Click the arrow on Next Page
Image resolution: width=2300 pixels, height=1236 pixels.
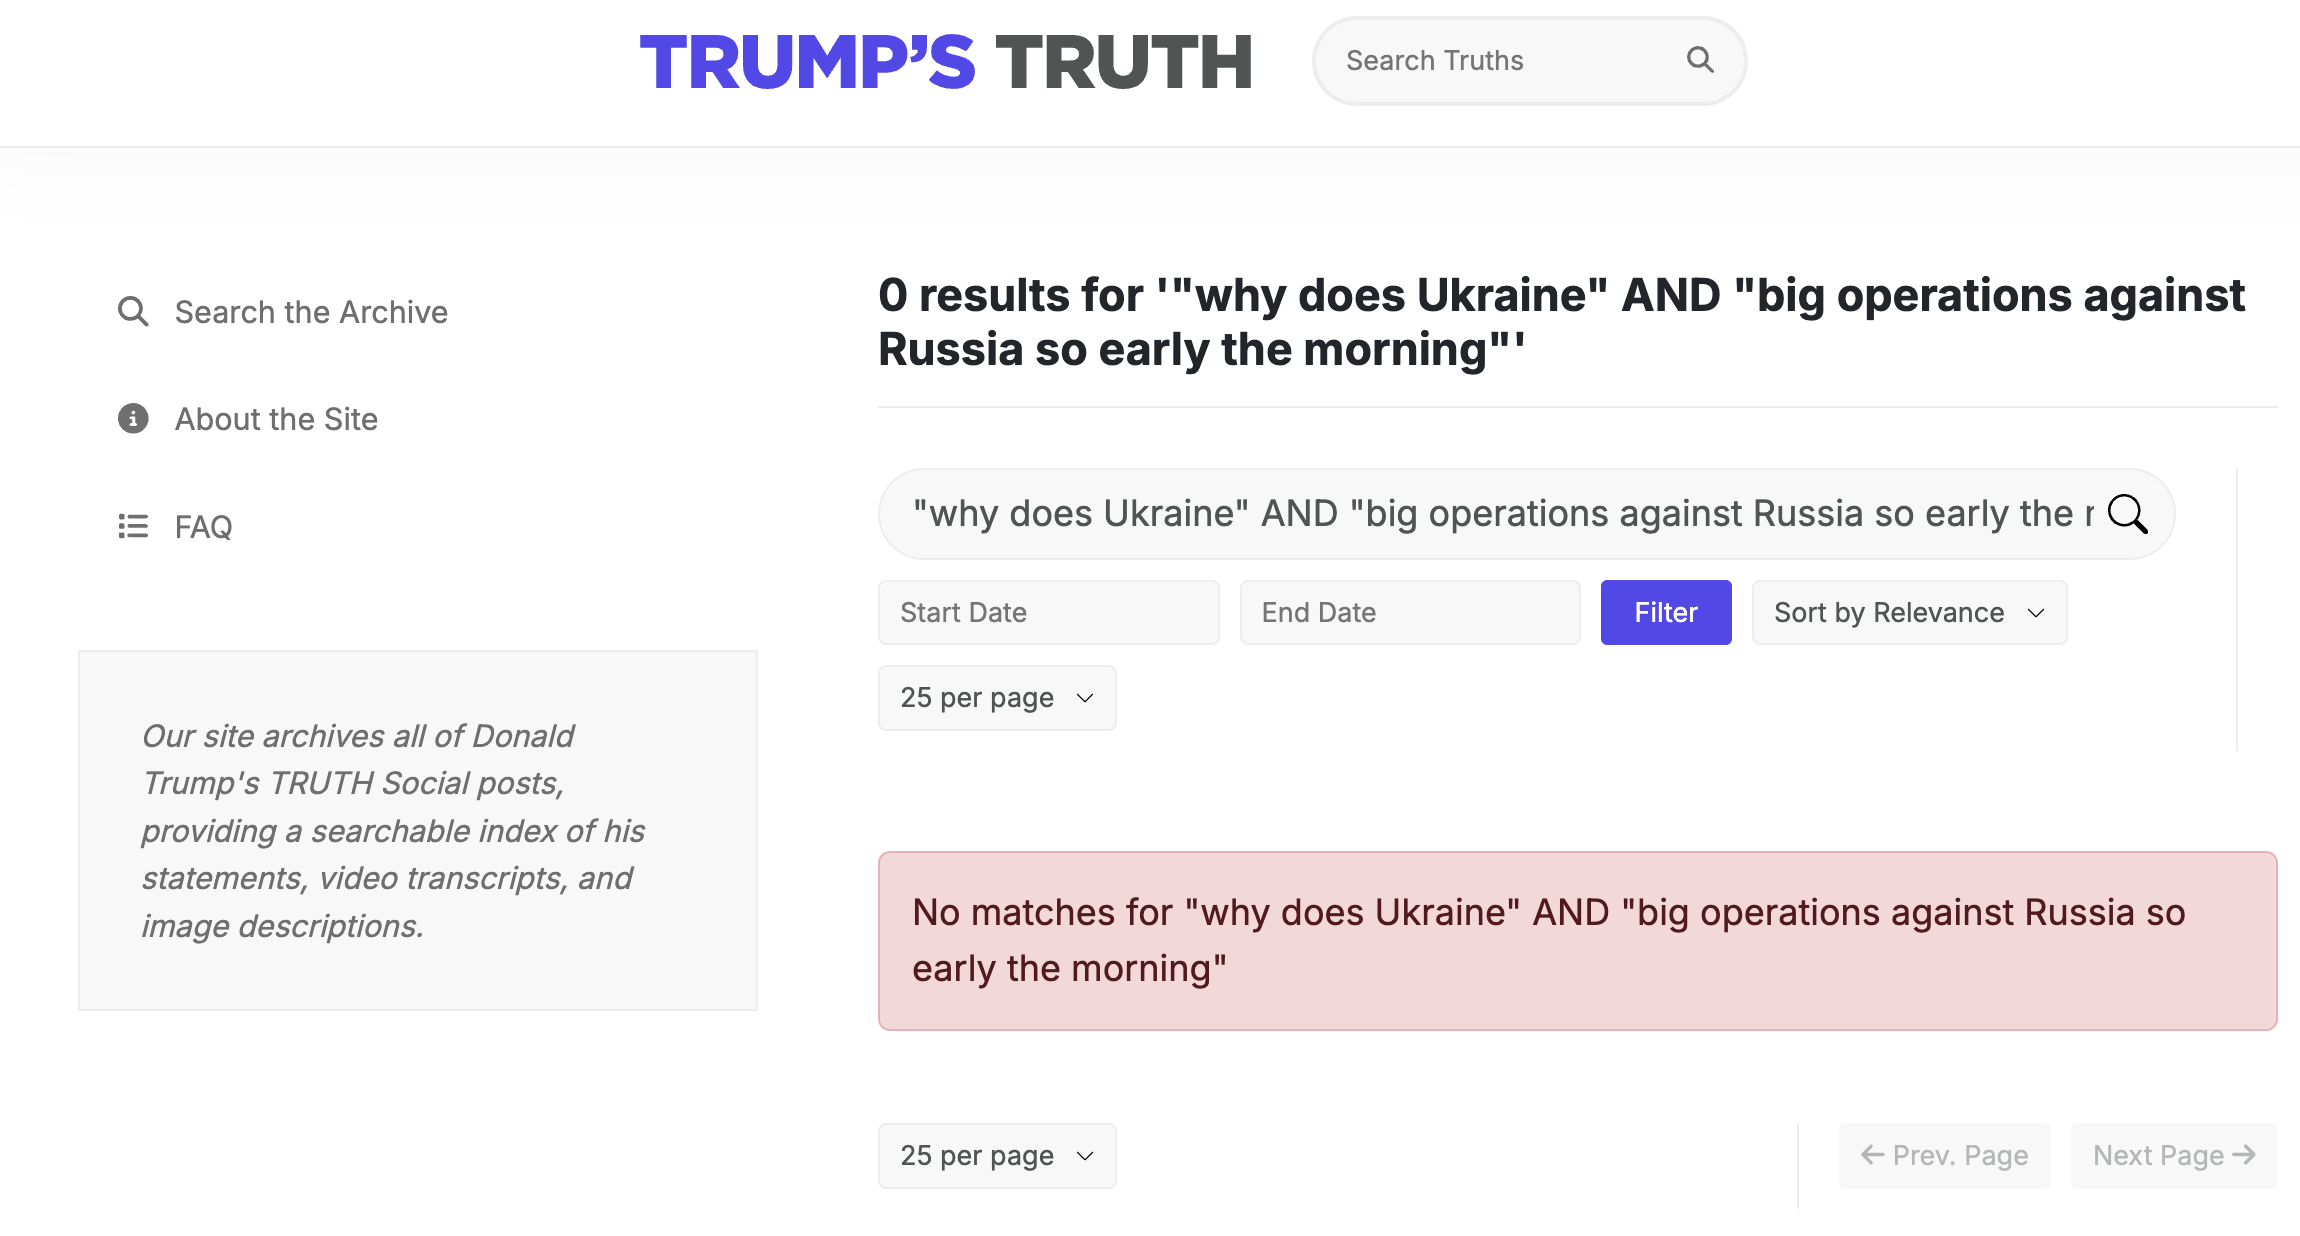click(2244, 1155)
